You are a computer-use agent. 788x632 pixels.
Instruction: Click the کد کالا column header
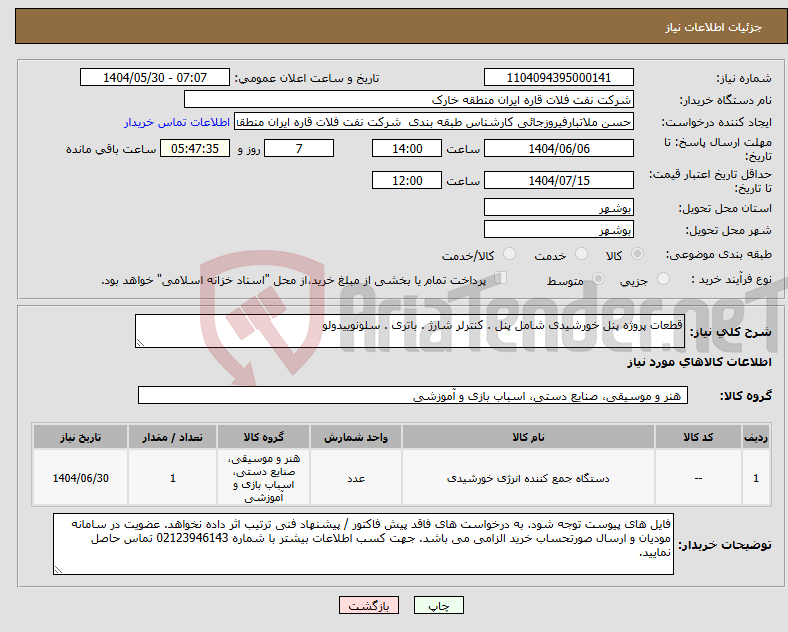(x=698, y=437)
